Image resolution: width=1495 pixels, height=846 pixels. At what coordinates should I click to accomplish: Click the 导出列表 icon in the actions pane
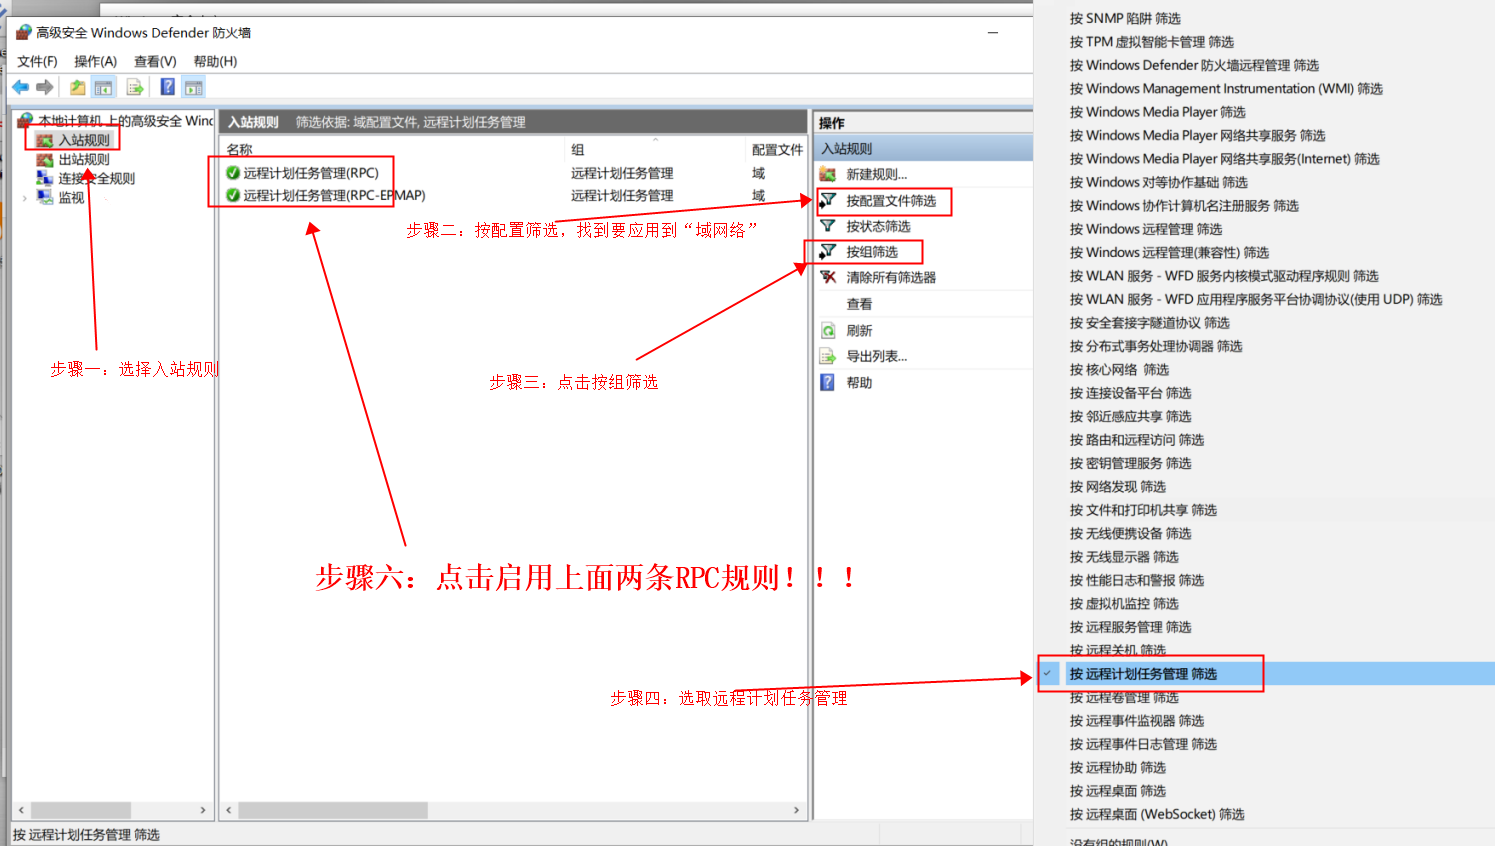tap(828, 356)
